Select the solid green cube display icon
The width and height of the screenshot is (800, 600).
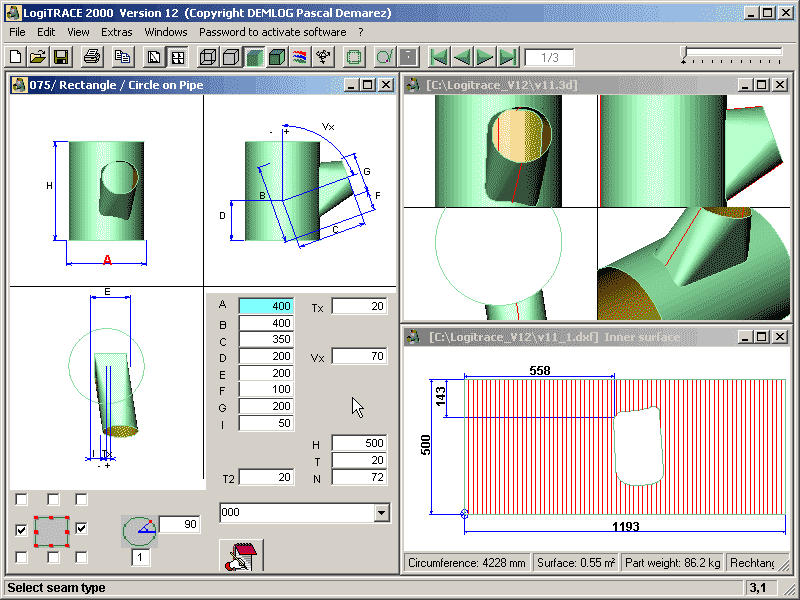tap(277, 57)
